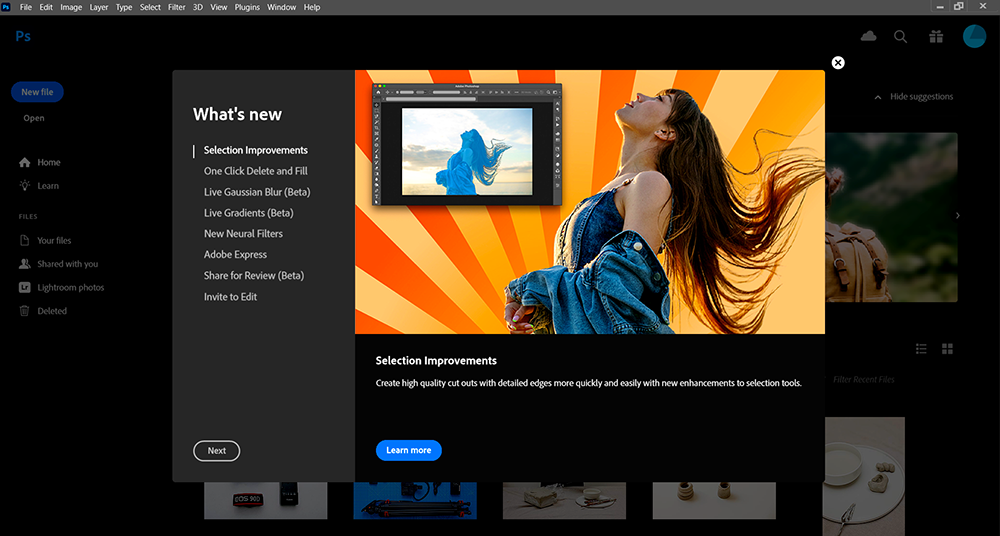
Task: Open the File menu
Action: [26, 7]
